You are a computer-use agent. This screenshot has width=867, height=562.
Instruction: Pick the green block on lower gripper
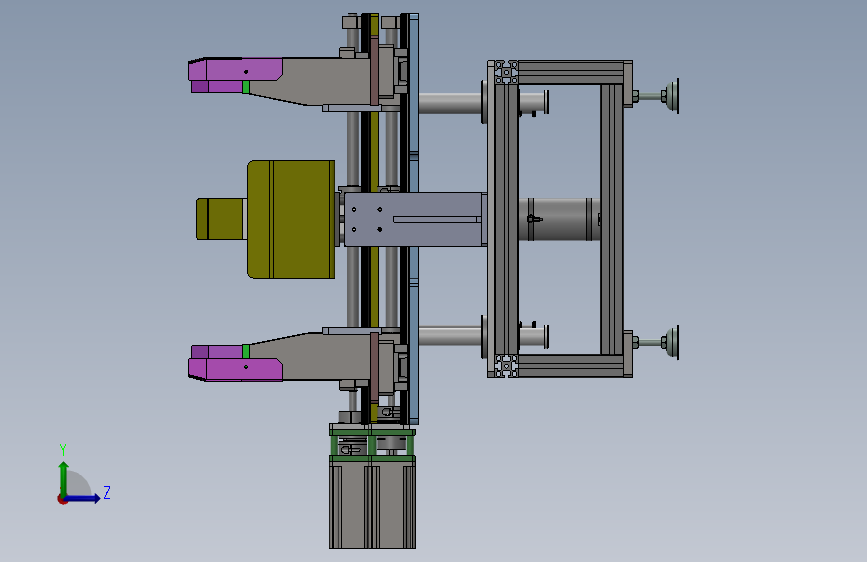(246, 351)
